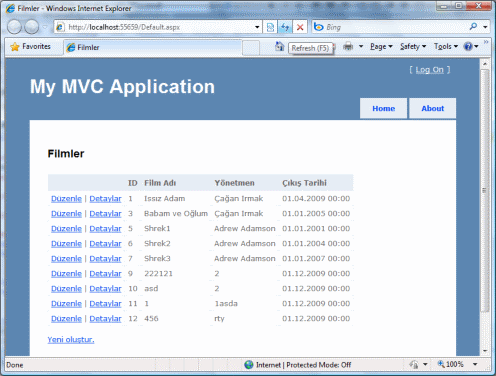Open the Favorites star button

[30, 47]
